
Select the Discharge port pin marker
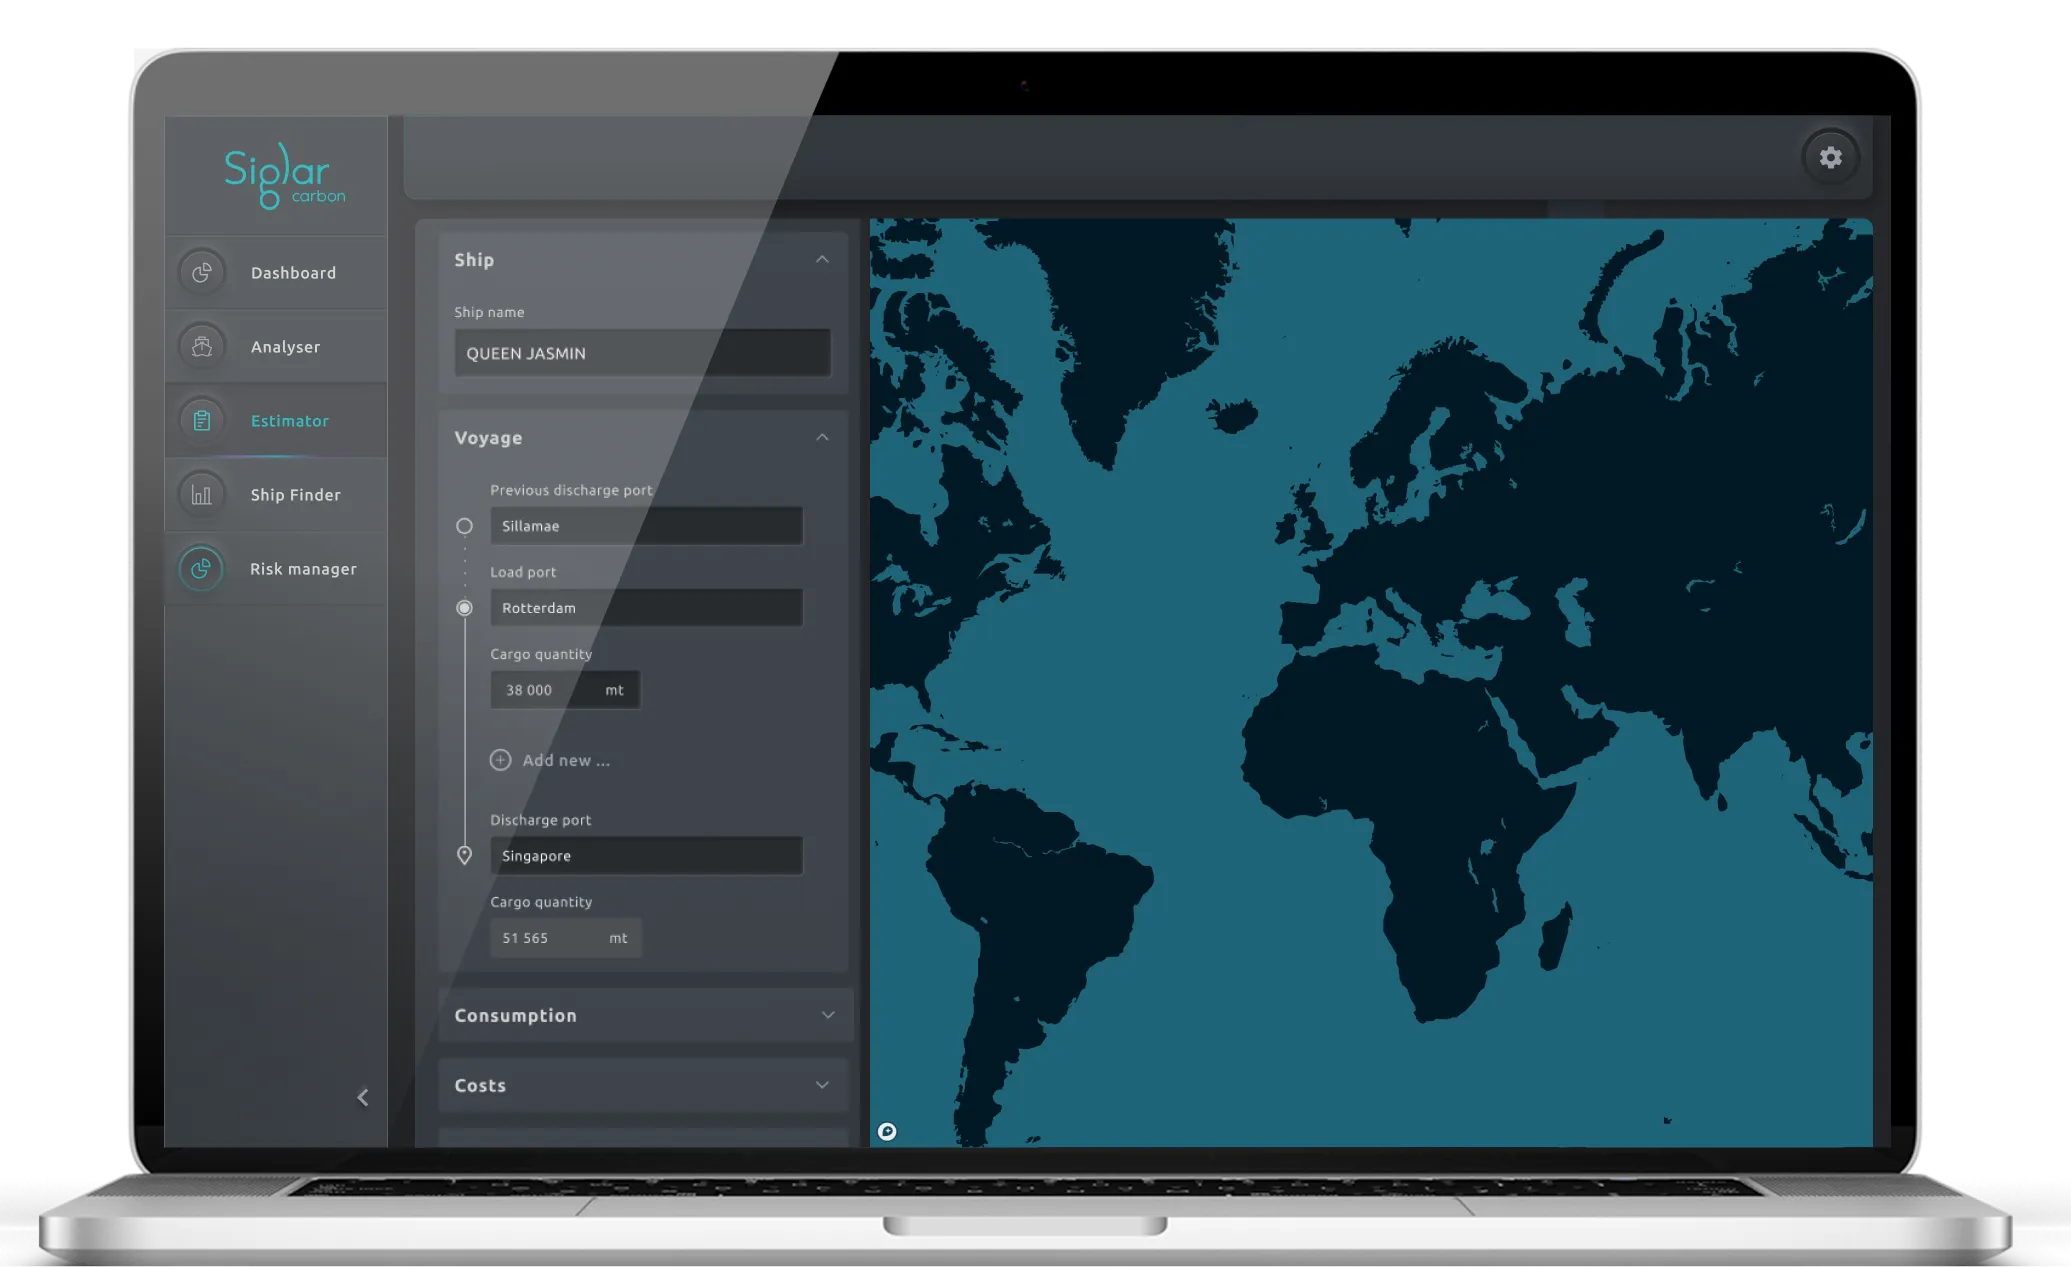pyautogui.click(x=464, y=855)
